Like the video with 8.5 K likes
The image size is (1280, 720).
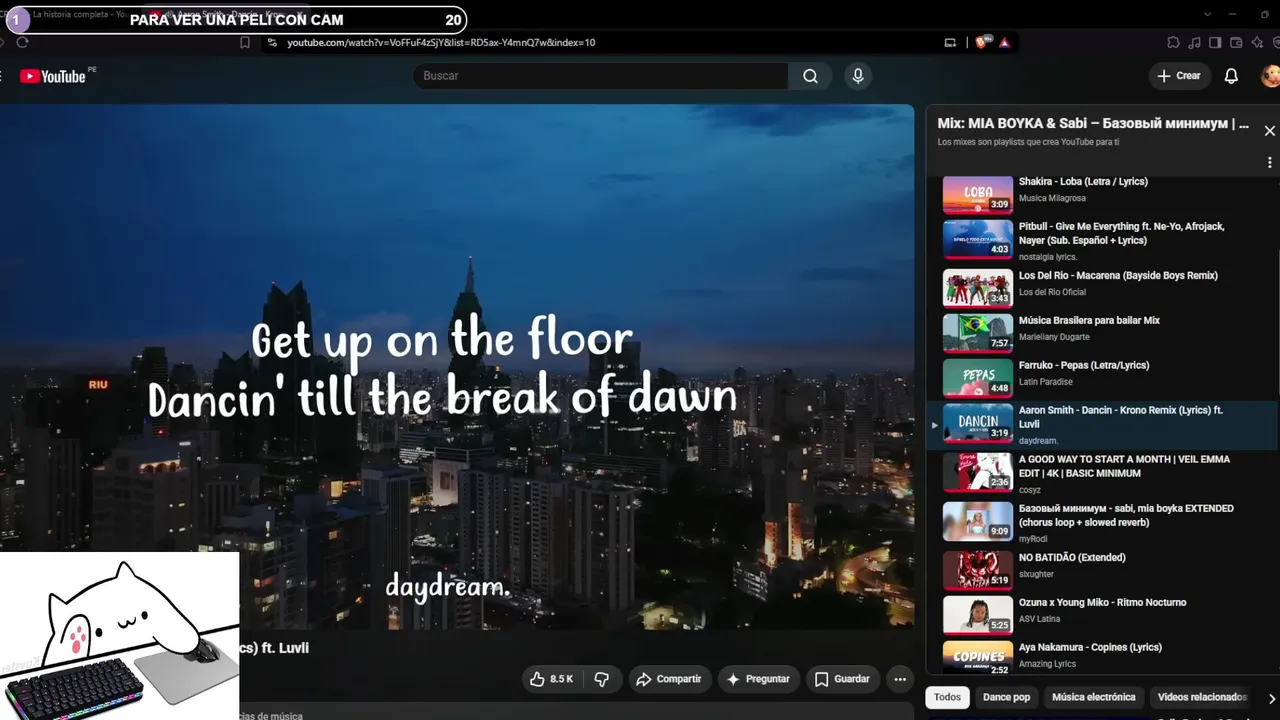(551, 679)
